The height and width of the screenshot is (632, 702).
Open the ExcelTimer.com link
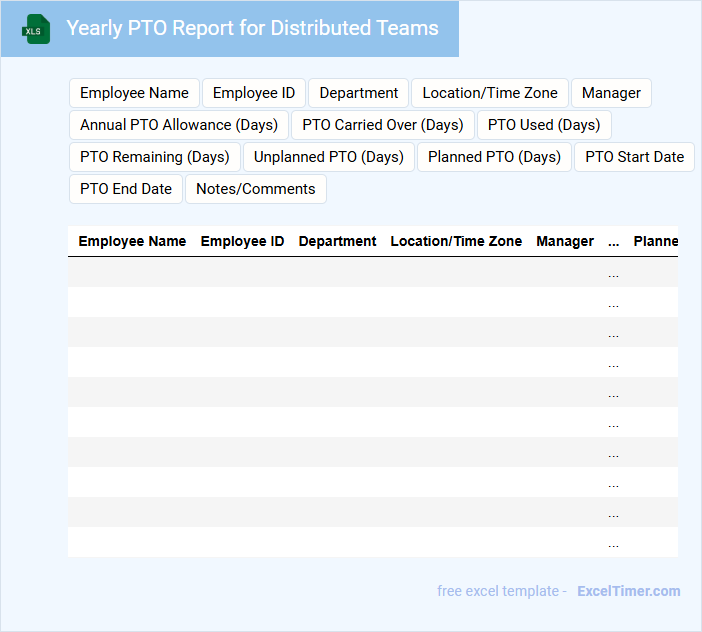pyautogui.click(x=628, y=591)
